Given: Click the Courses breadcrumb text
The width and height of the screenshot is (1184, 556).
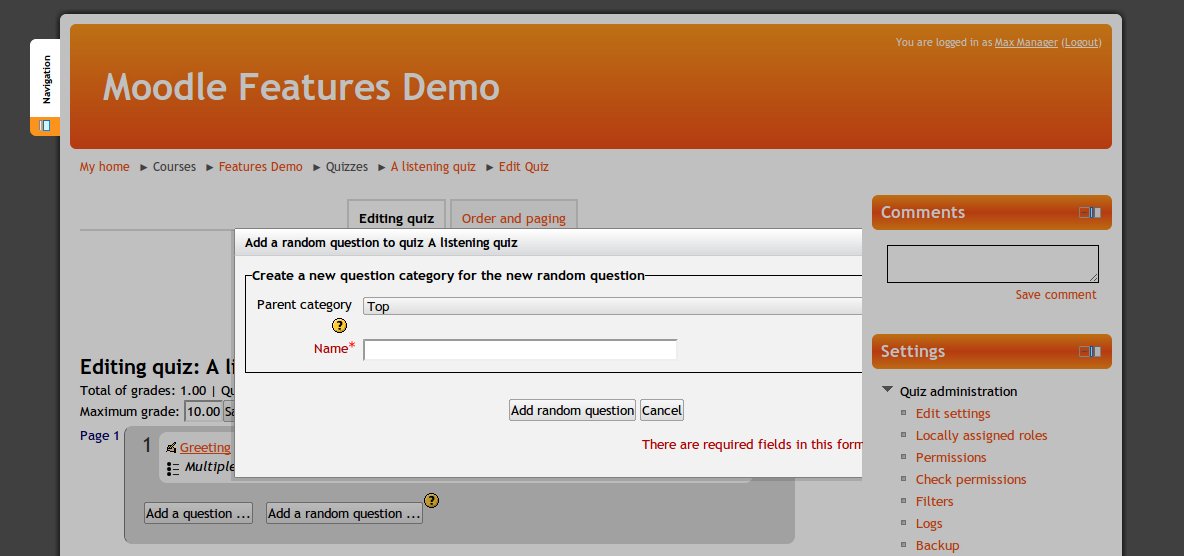Looking at the screenshot, I should coord(174,167).
